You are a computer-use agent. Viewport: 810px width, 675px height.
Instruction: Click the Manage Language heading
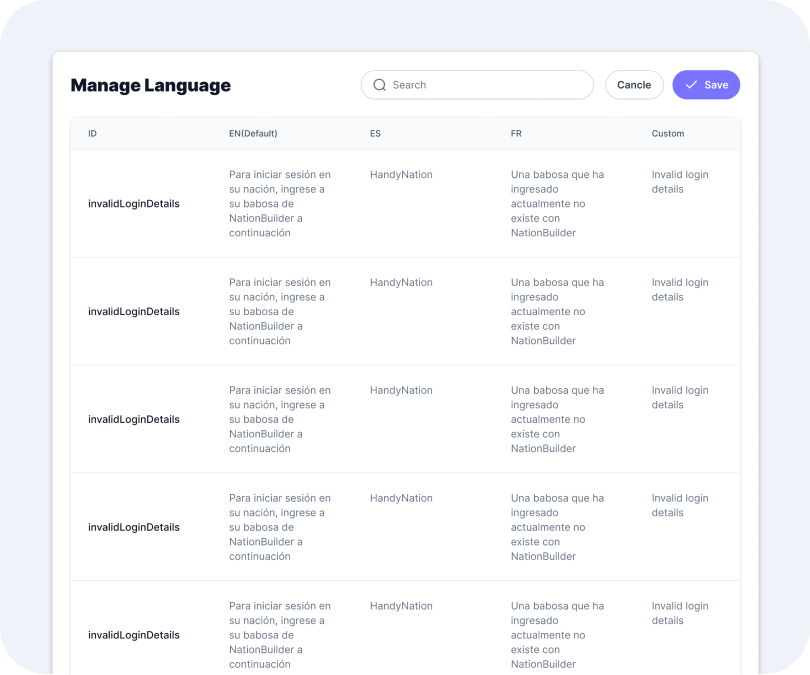point(150,85)
